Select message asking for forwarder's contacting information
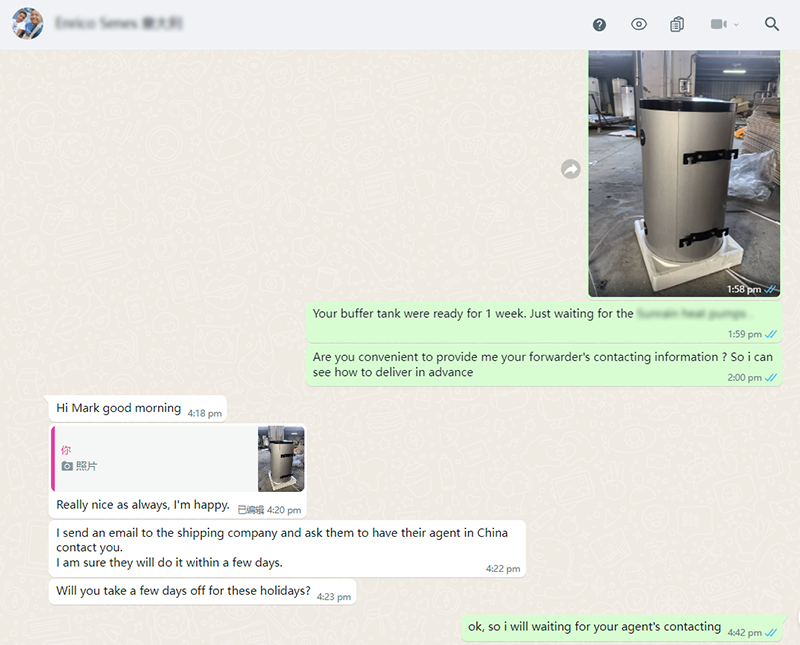Viewport: 800px width, 645px height. [544, 366]
